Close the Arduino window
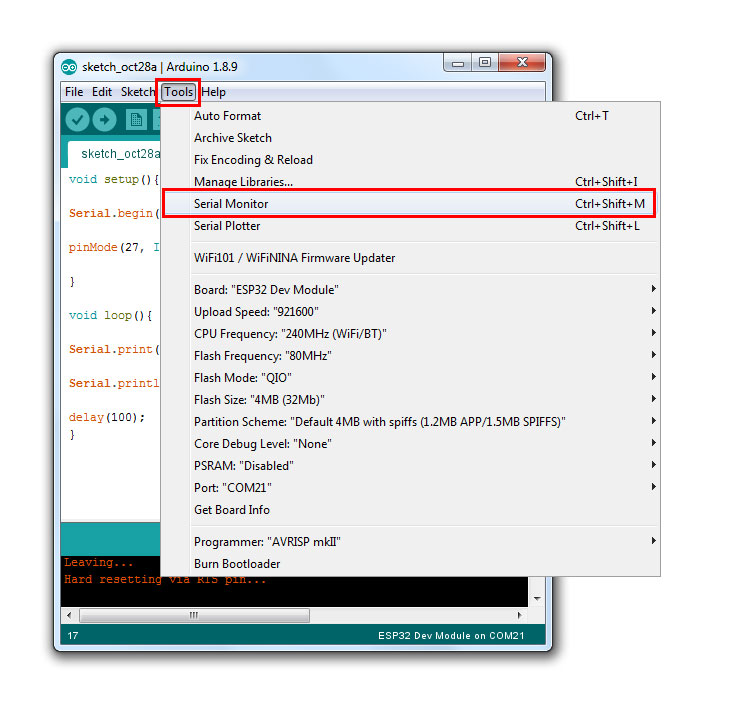Screen dimensions: 730x706 (x=522, y=63)
